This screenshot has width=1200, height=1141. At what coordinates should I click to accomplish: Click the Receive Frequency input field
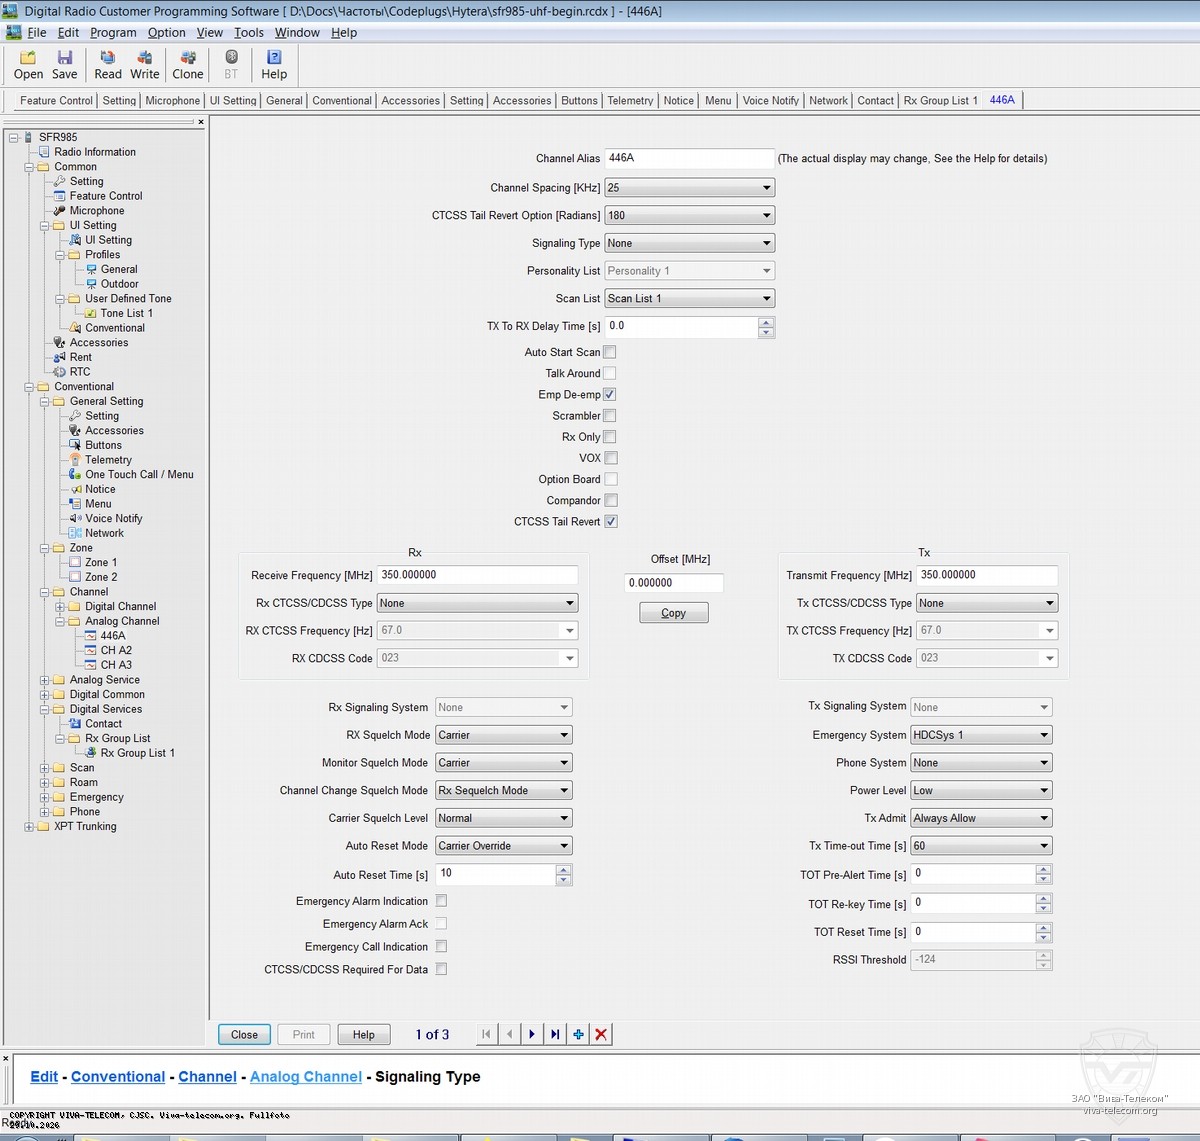(x=478, y=575)
